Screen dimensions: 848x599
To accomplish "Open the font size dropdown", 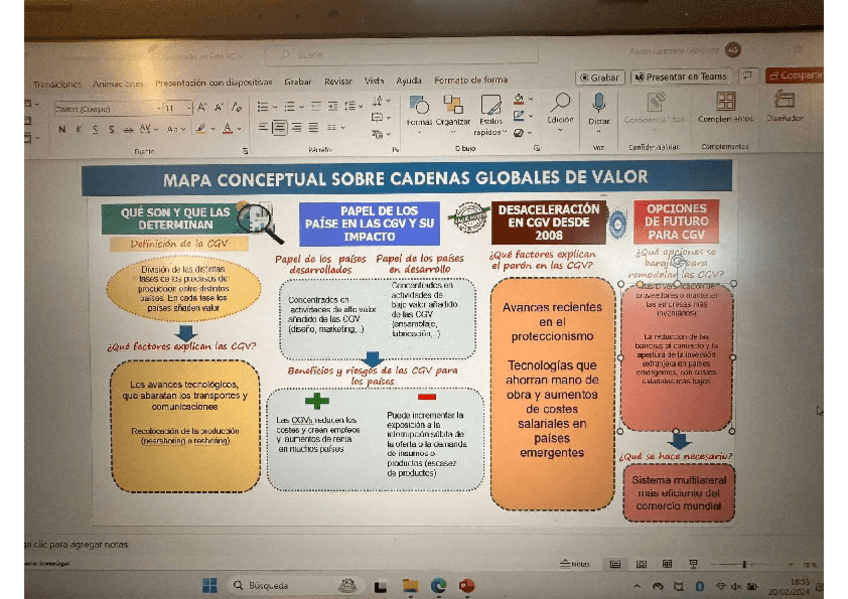I will [x=188, y=108].
